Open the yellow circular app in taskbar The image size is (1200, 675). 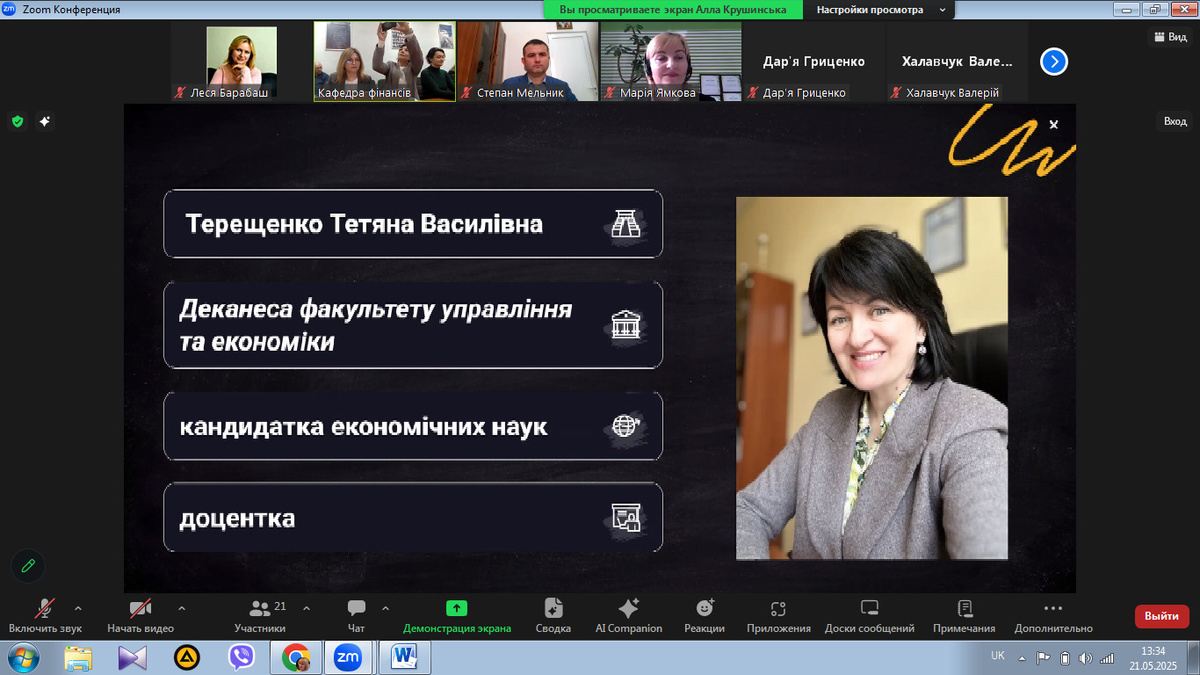187,657
